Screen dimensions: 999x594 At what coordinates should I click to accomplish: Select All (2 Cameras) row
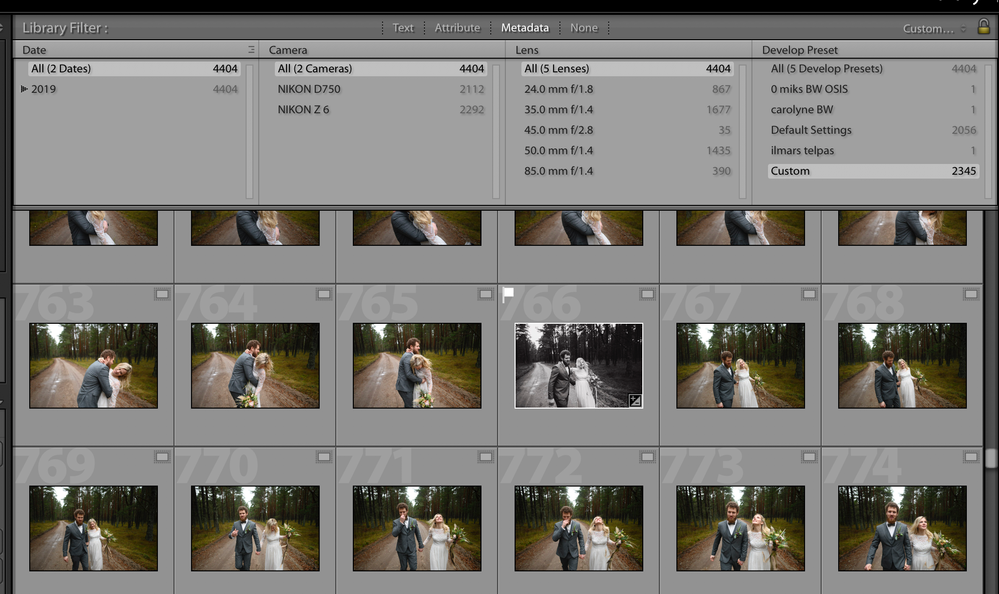pos(381,69)
